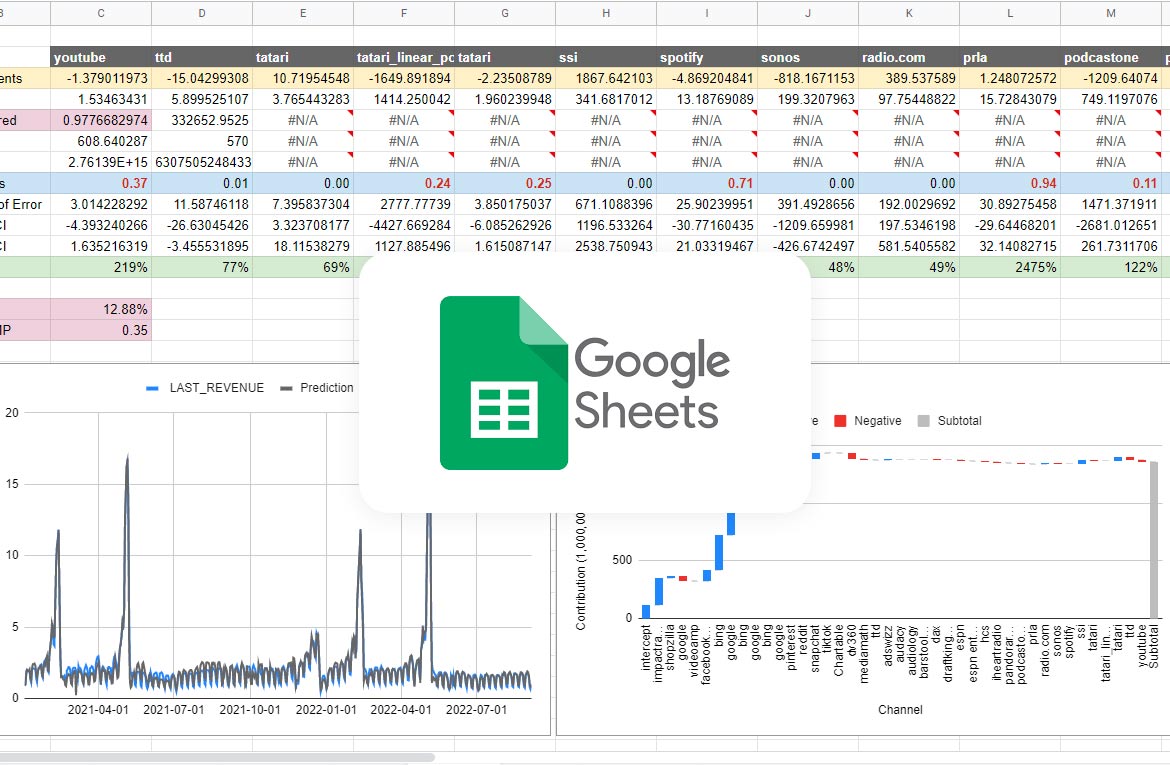1170x765 pixels.
Task: Select column C header
Action: pos(101,13)
